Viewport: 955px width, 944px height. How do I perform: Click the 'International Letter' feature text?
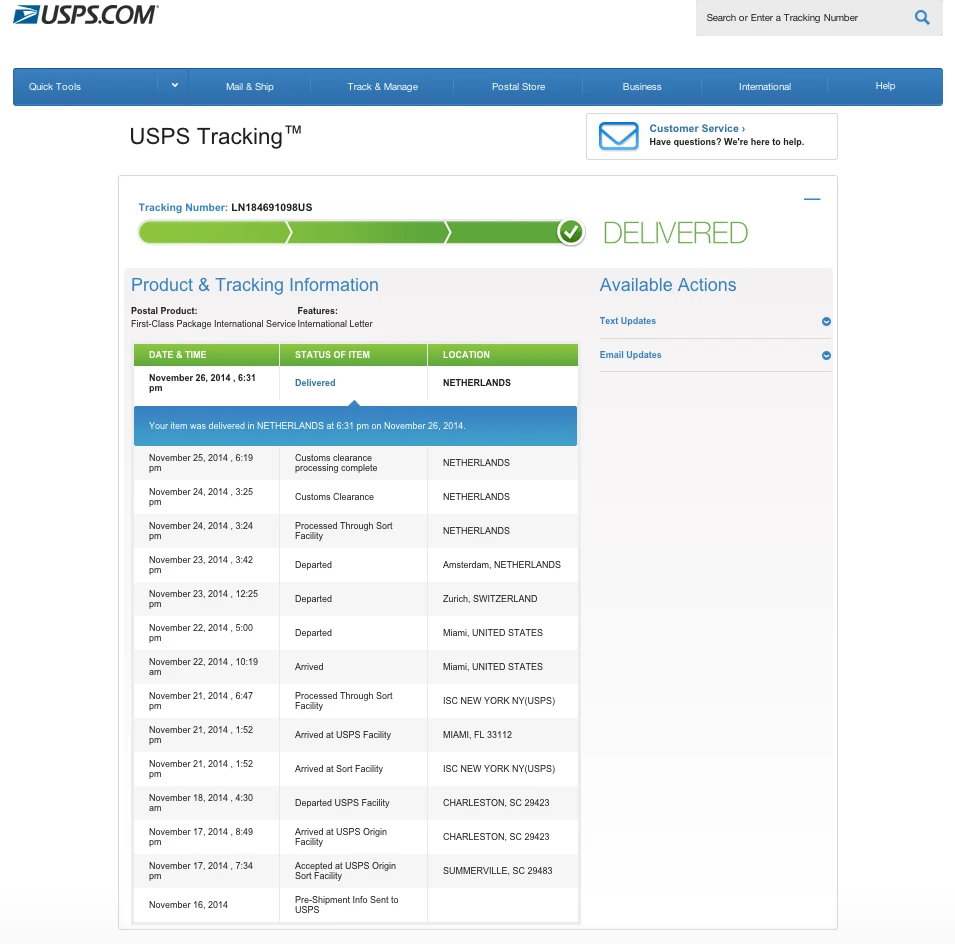[x=335, y=324]
